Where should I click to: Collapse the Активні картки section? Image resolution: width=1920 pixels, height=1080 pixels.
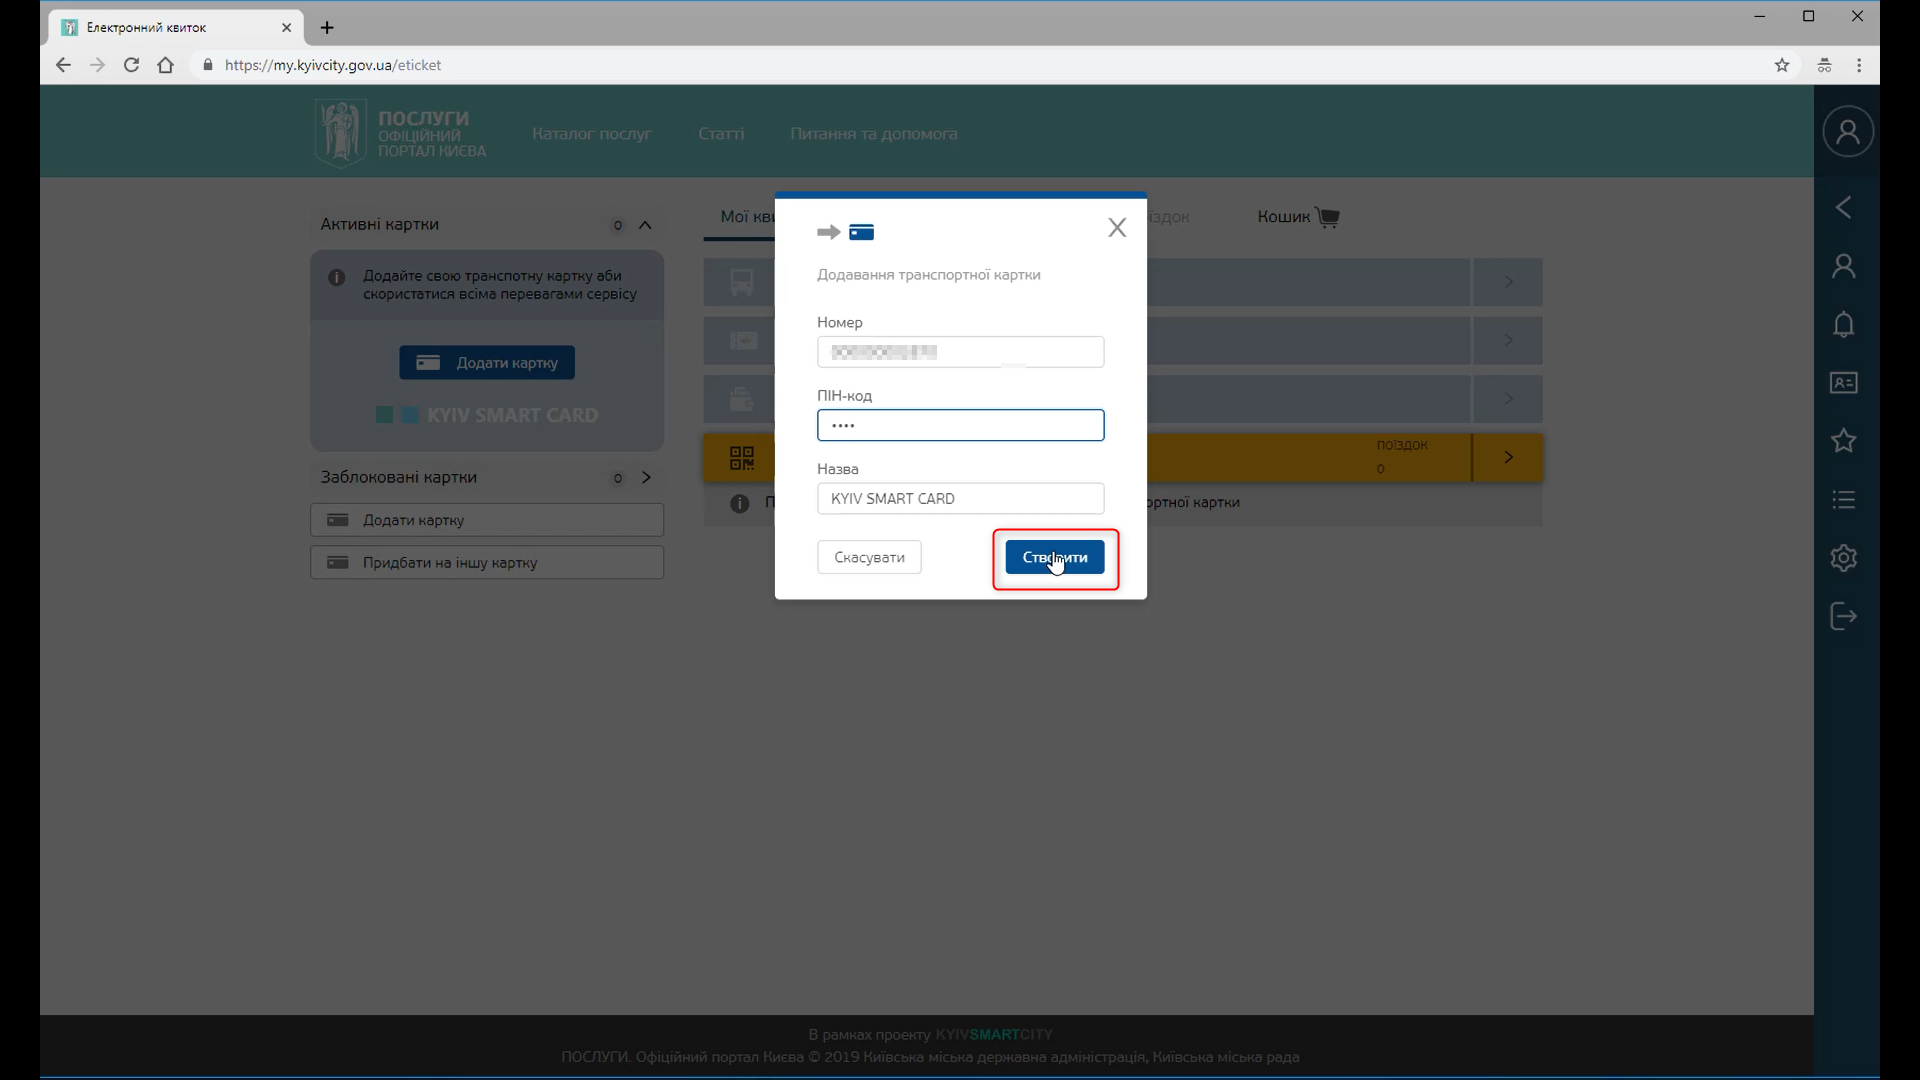click(x=645, y=225)
